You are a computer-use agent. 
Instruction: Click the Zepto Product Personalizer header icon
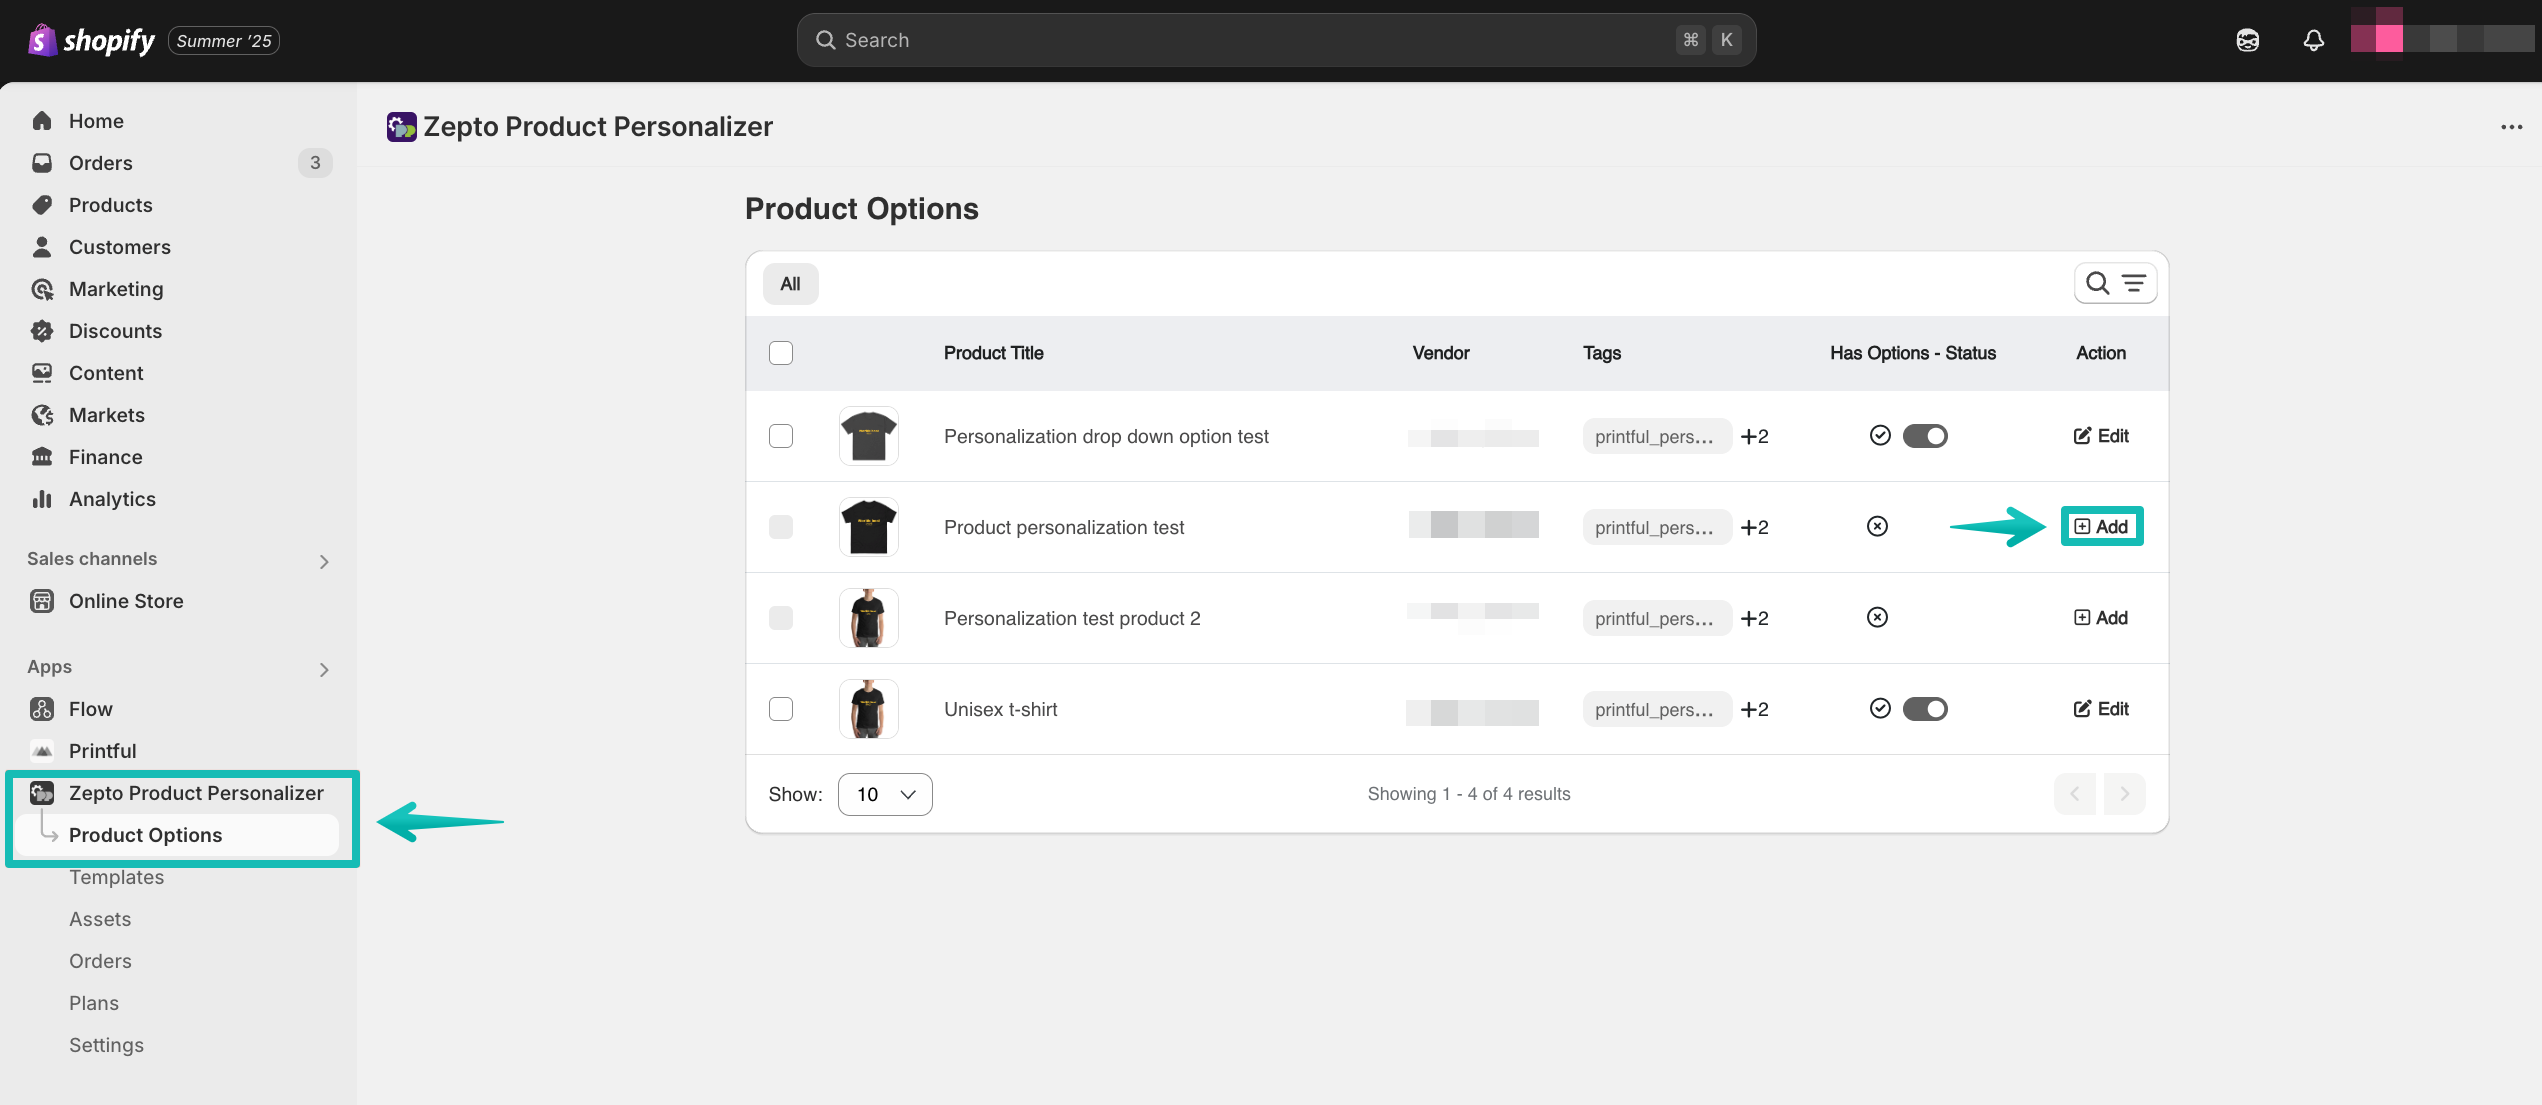pos(401,127)
